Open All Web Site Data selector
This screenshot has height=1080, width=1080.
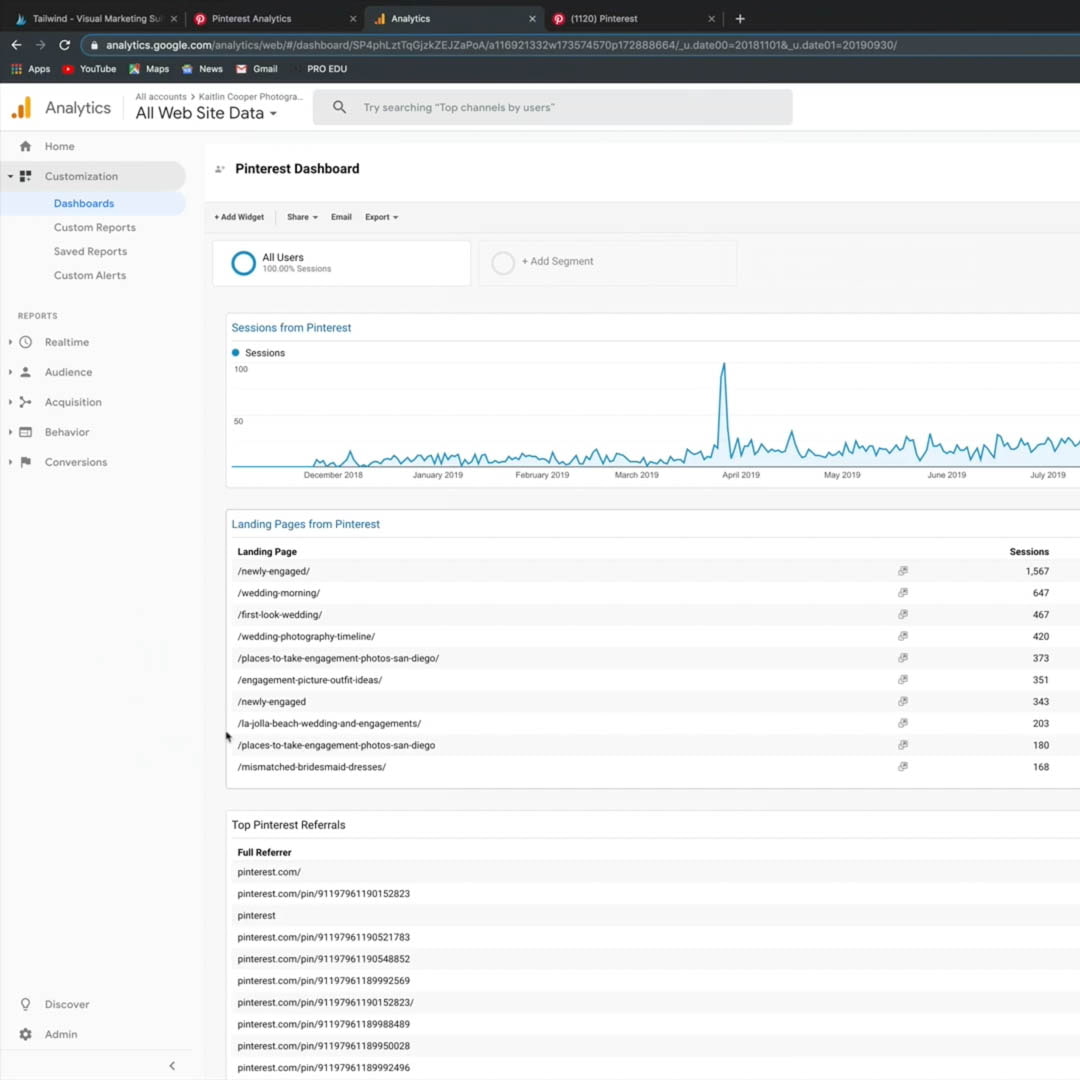(x=206, y=113)
